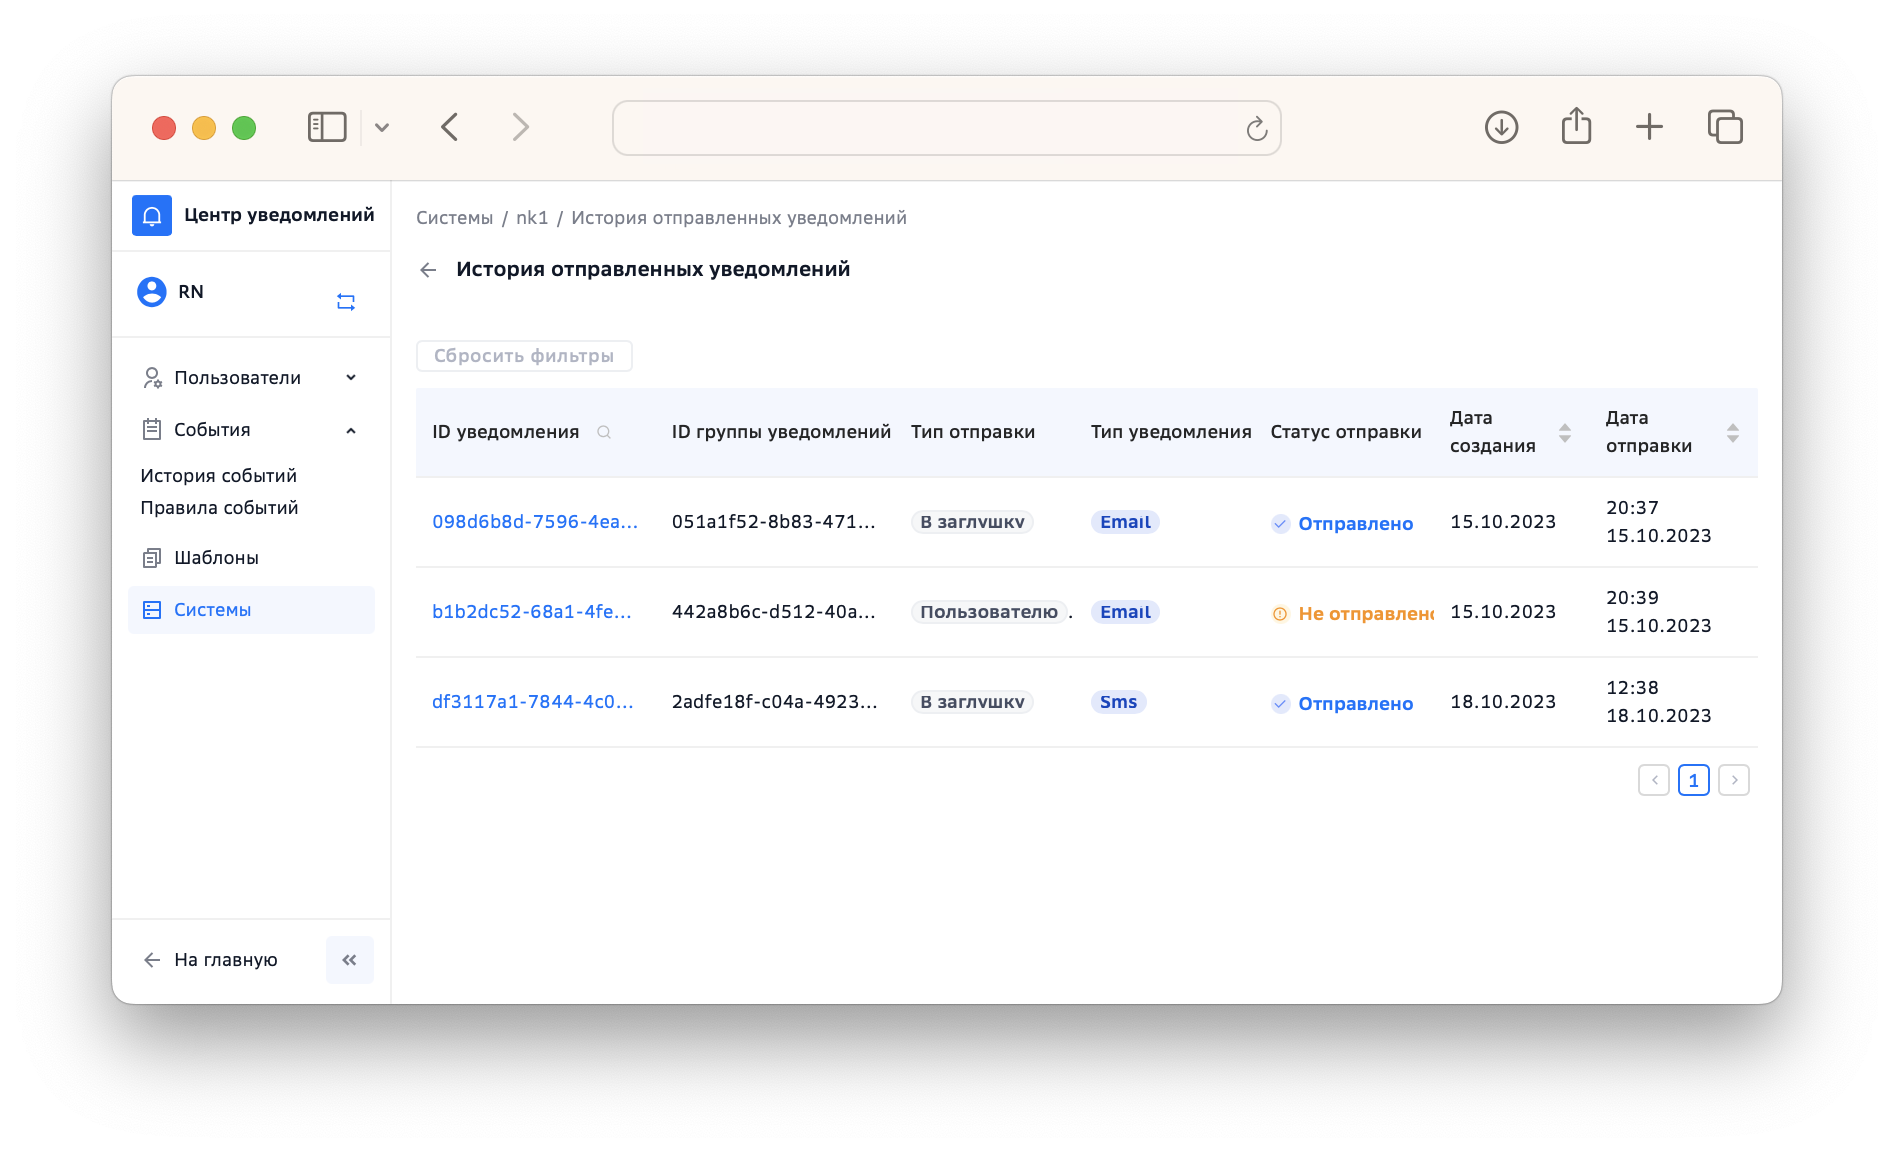The height and width of the screenshot is (1152, 1894).
Task: Click События sidebar label
Action: 213,430
